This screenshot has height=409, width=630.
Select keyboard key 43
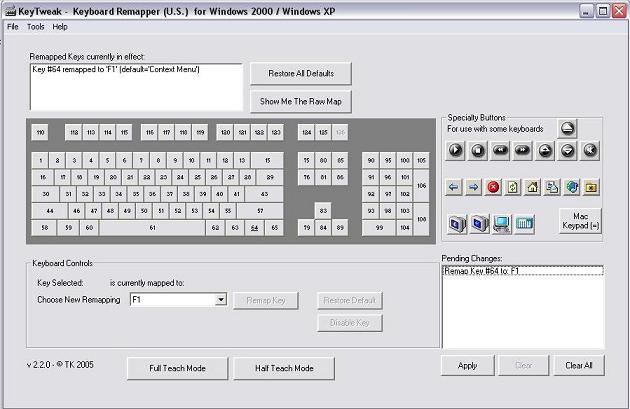click(264, 194)
